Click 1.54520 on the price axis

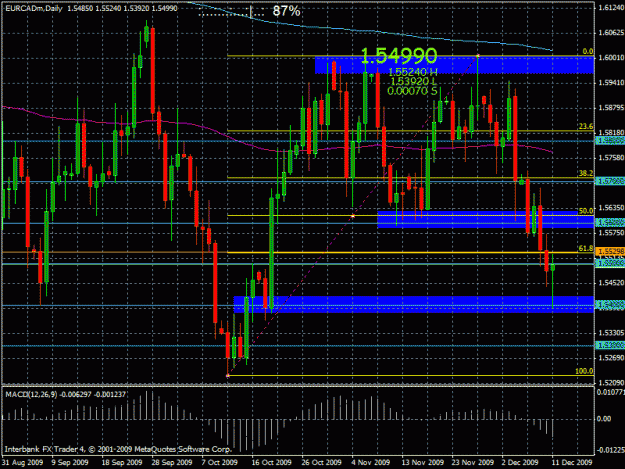pyautogui.click(x=611, y=283)
